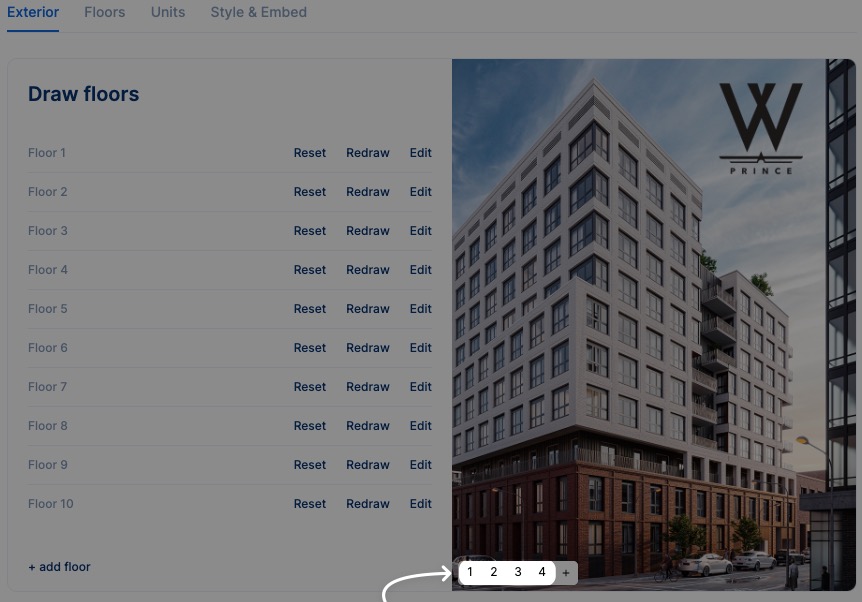Image resolution: width=862 pixels, height=602 pixels.
Task: Reset Floor 5
Action: [310, 309]
